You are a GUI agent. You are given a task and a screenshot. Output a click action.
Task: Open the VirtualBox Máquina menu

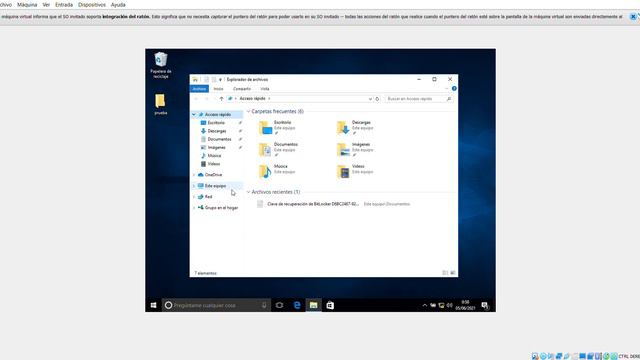[27, 5]
